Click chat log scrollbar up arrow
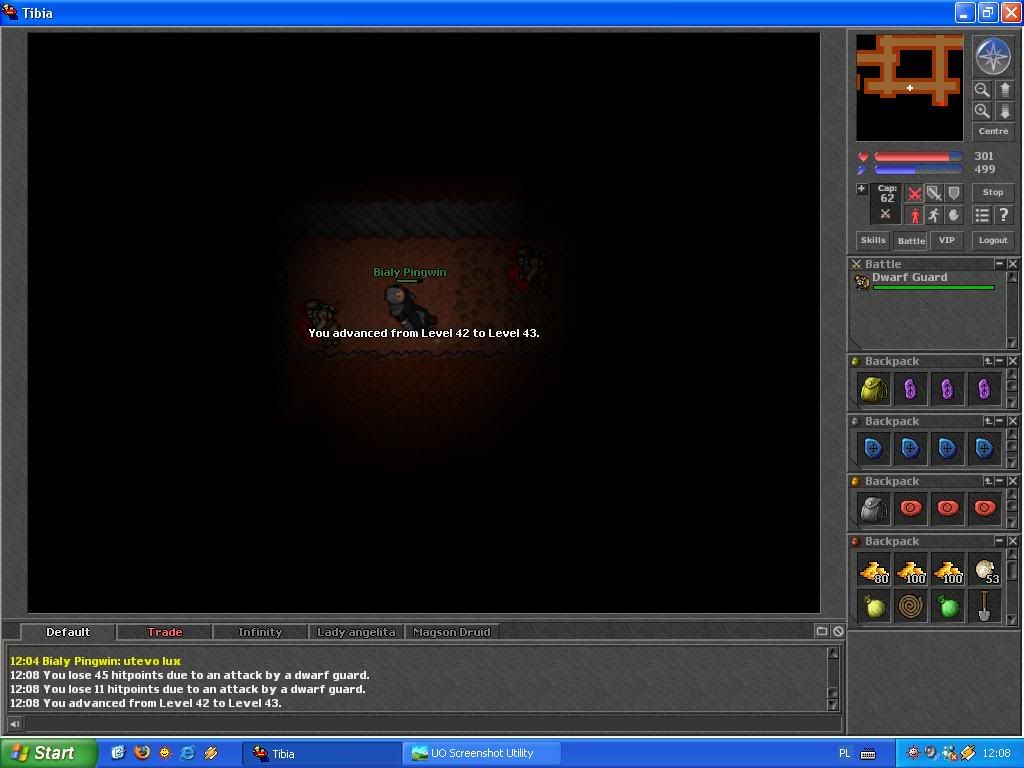This screenshot has width=1024, height=768. 833,652
